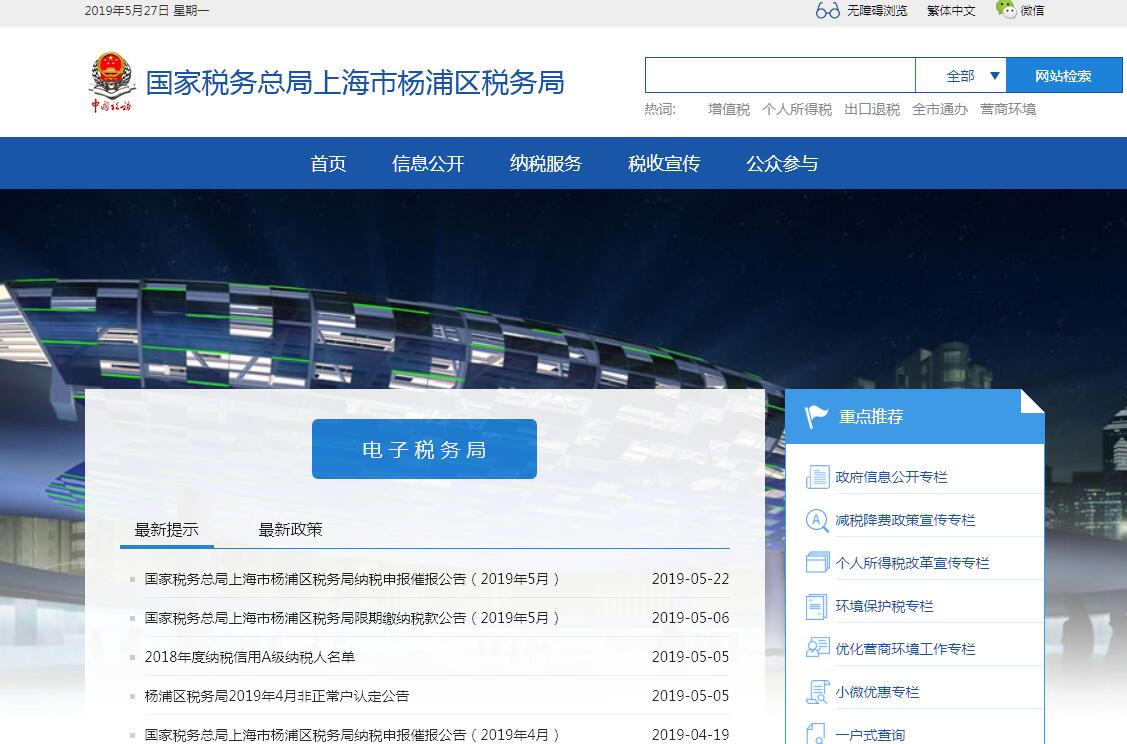Switch to 繁体中文 language link
This screenshot has width=1127, height=744.
[950, 11]
